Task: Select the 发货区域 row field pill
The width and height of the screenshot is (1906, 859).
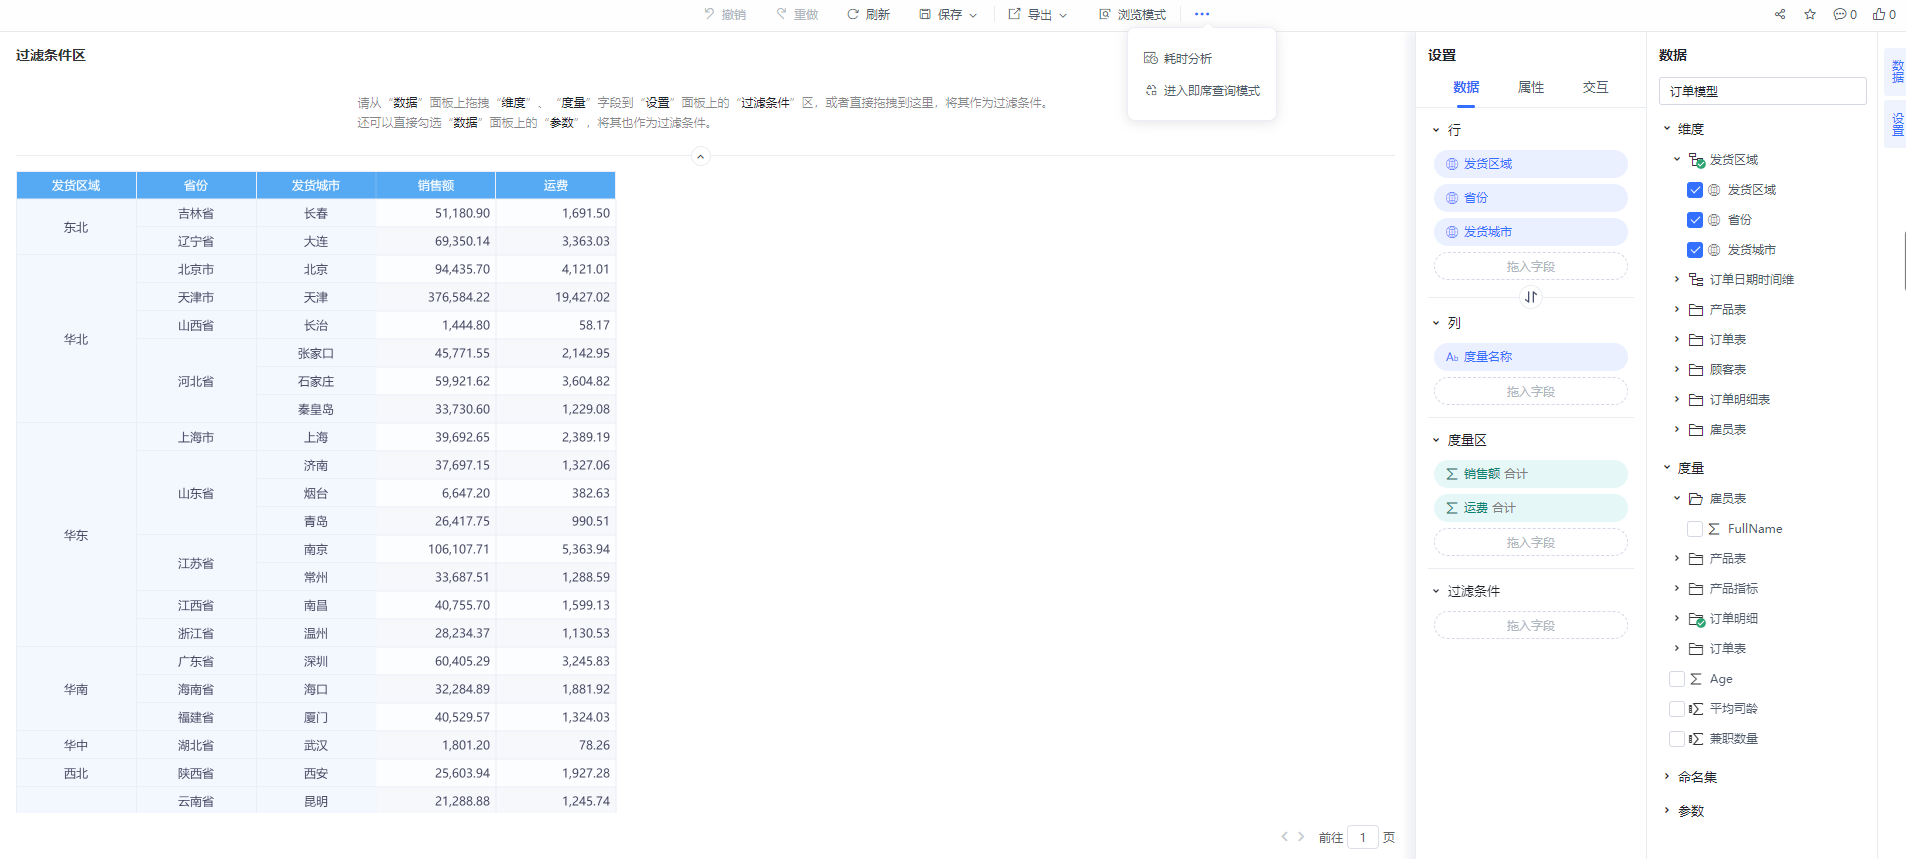Action: pos(1531,164)
